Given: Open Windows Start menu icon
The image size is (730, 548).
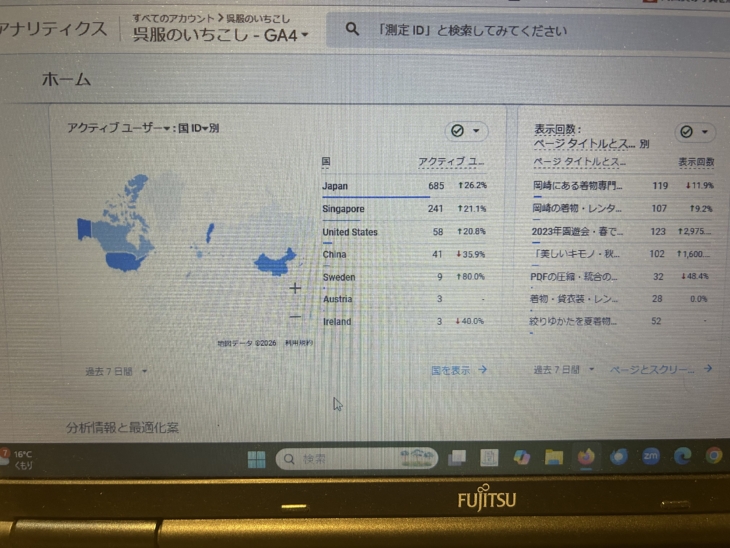Looking at the screenshot, I should (x=257, y=459).
